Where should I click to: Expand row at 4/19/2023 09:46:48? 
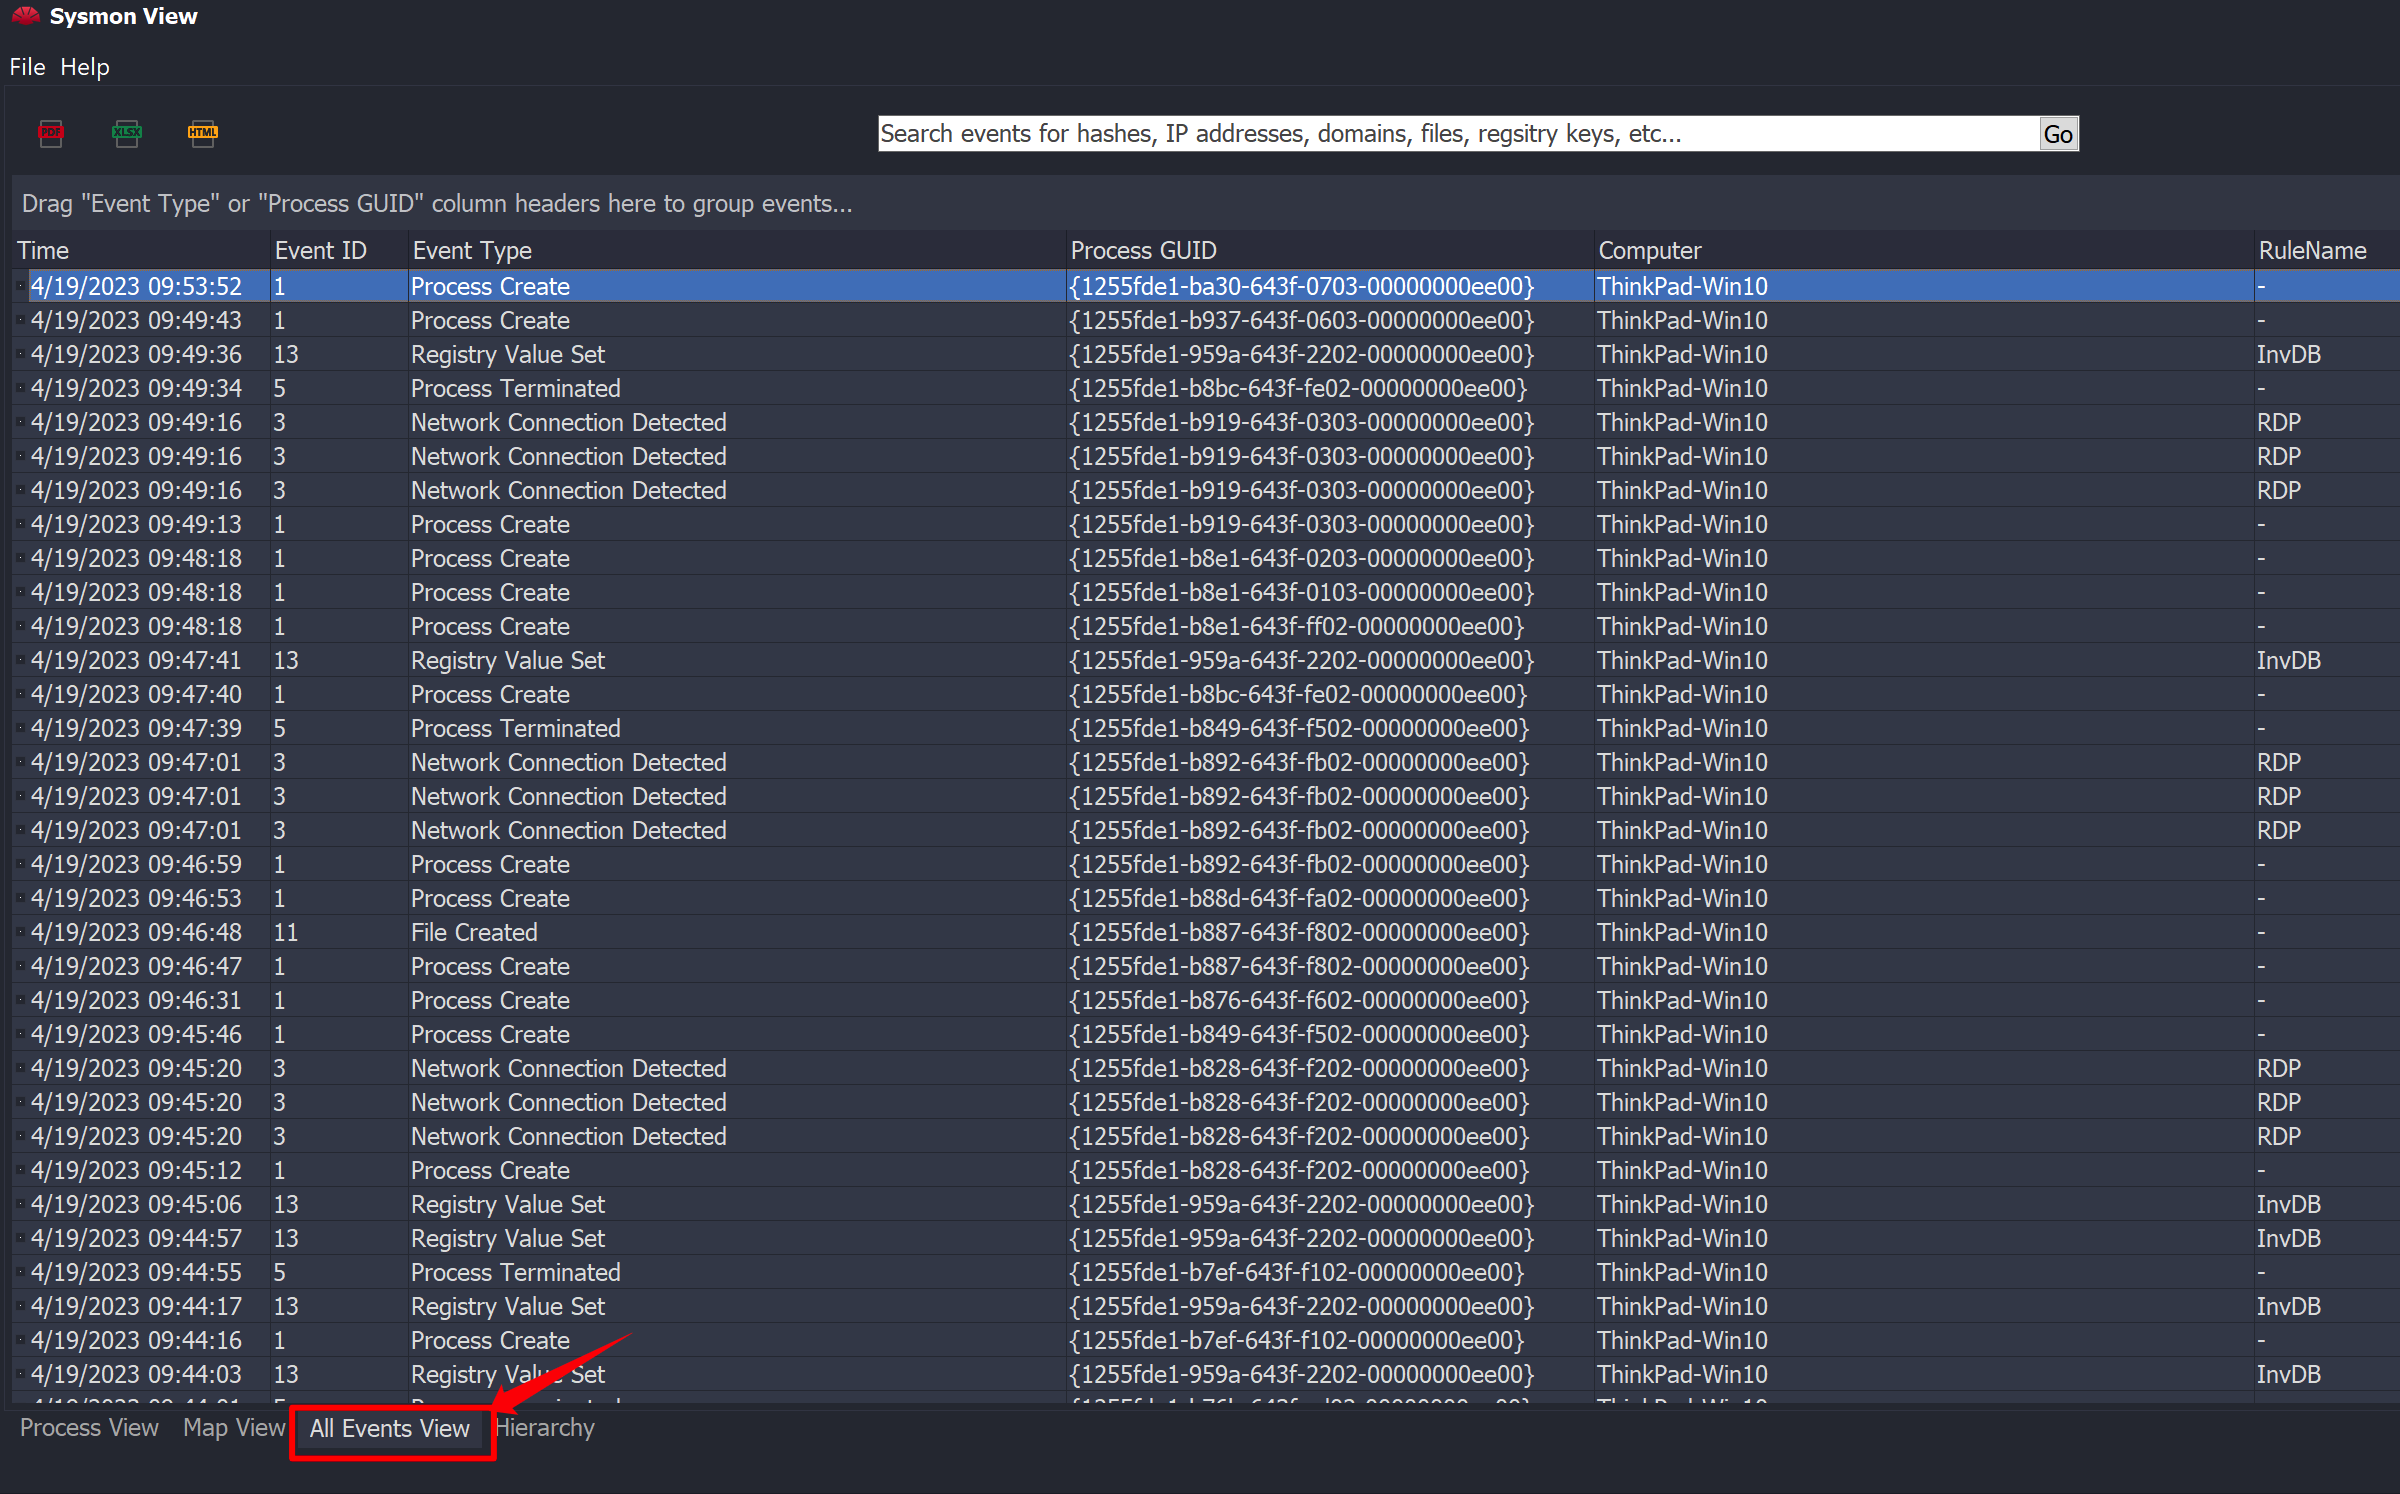20,932
